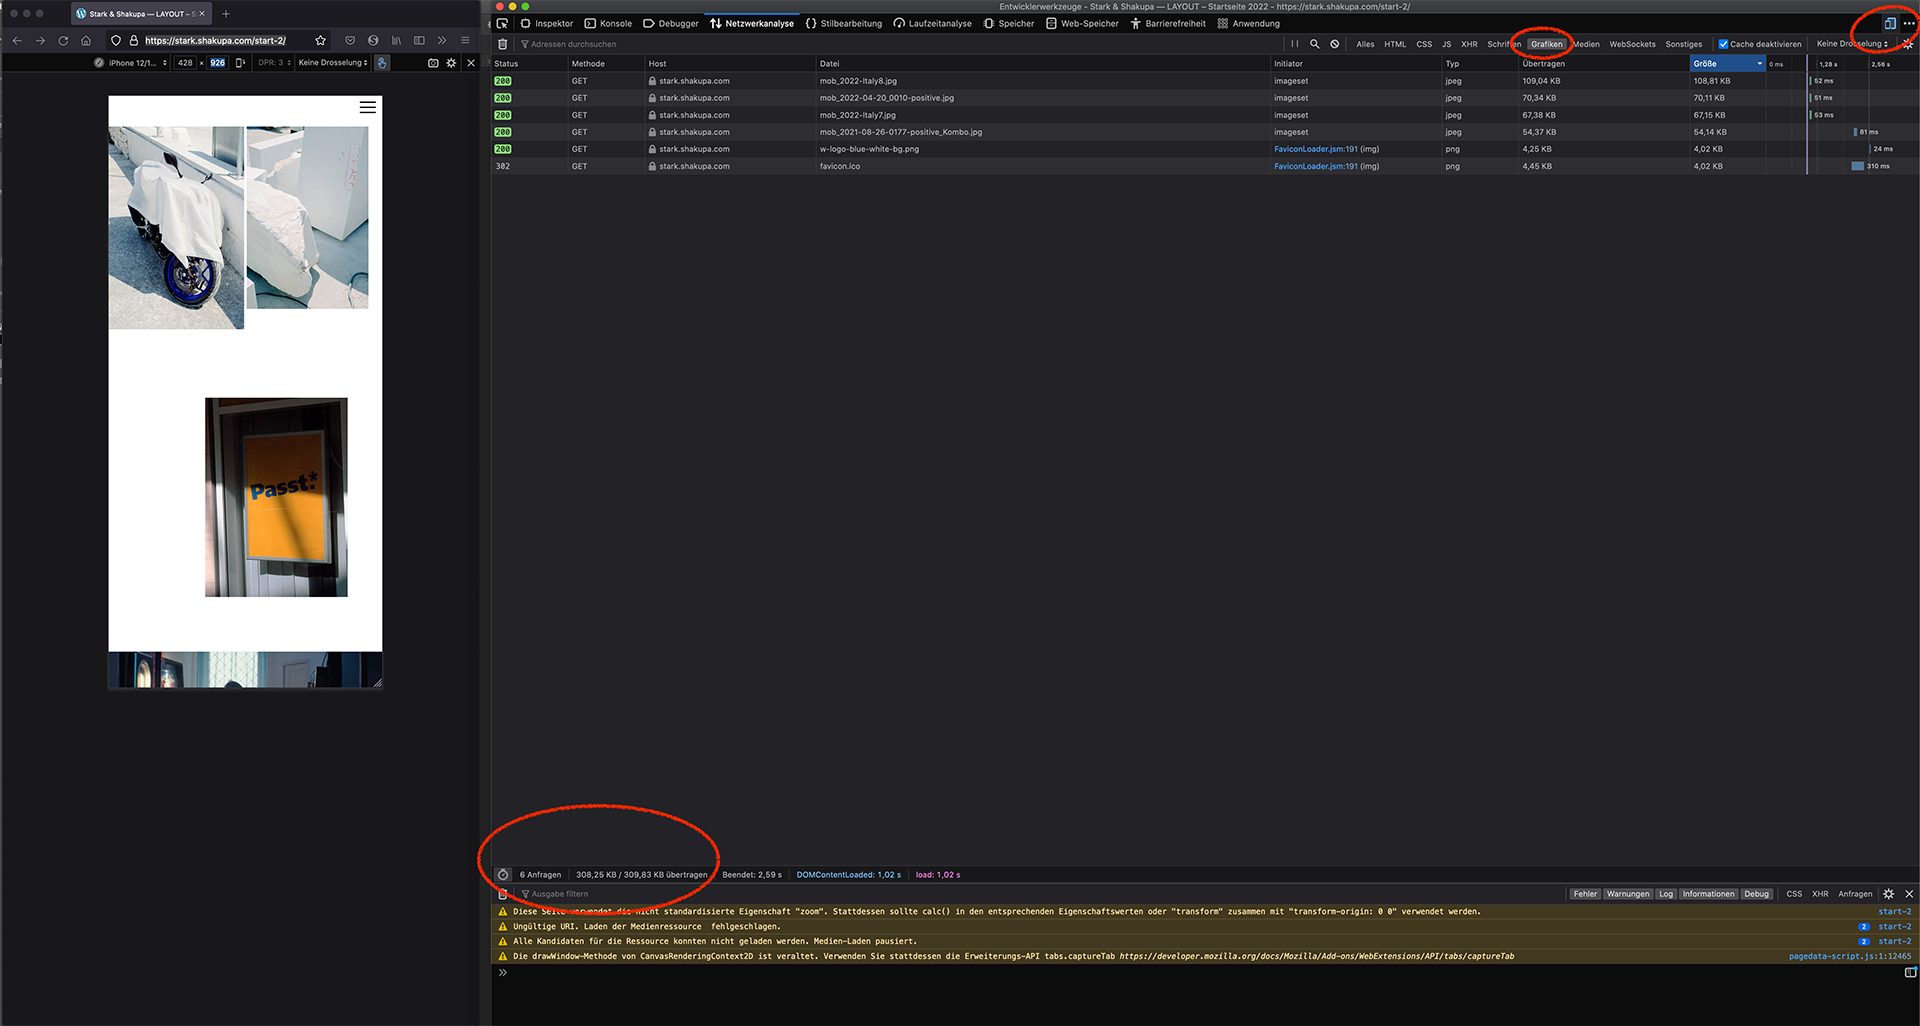Click pagedata-script.js source link in console
The height and width of the screenshot is (1026, 1920).
[1849, 957]
